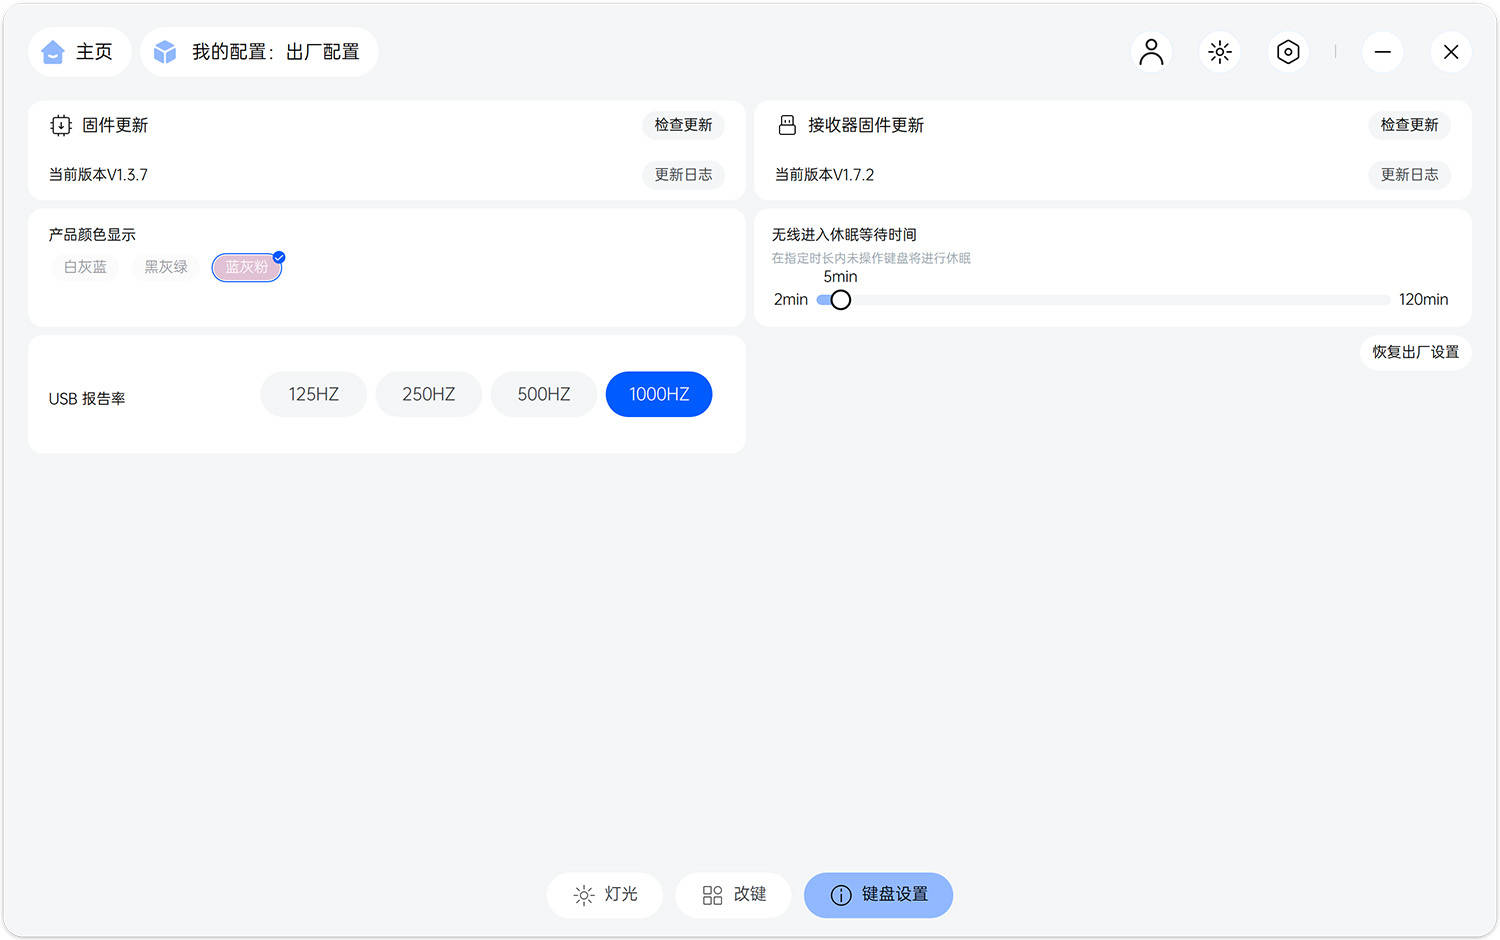Click the 当前版本V1.7.2 text
1500x940 pixels.
click(x=824, y=175)
